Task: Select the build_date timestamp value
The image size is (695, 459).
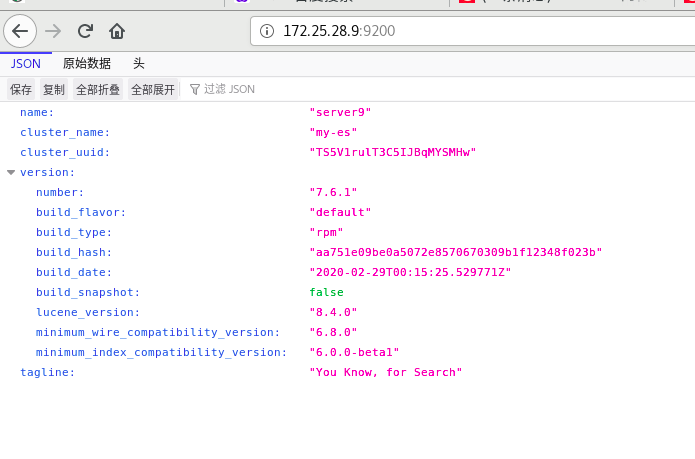Action: tap(410, 272)
